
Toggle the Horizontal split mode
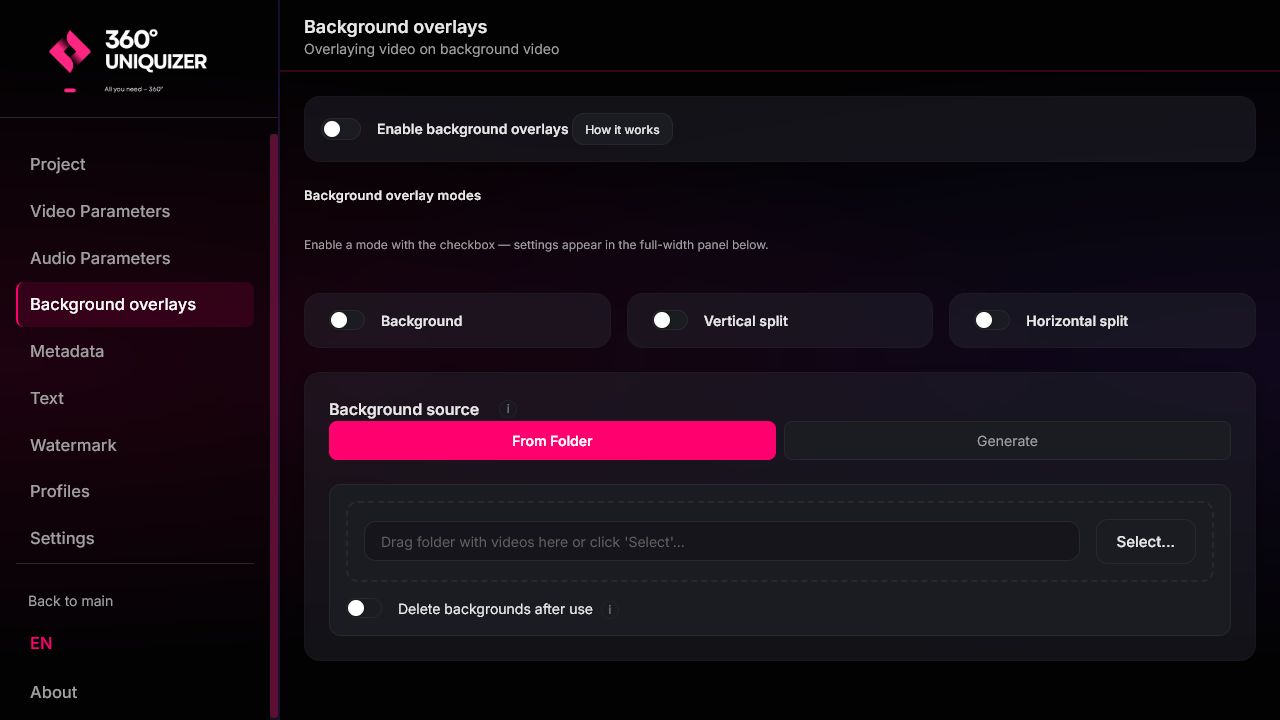pyautogui.click(x=992, y=320)
